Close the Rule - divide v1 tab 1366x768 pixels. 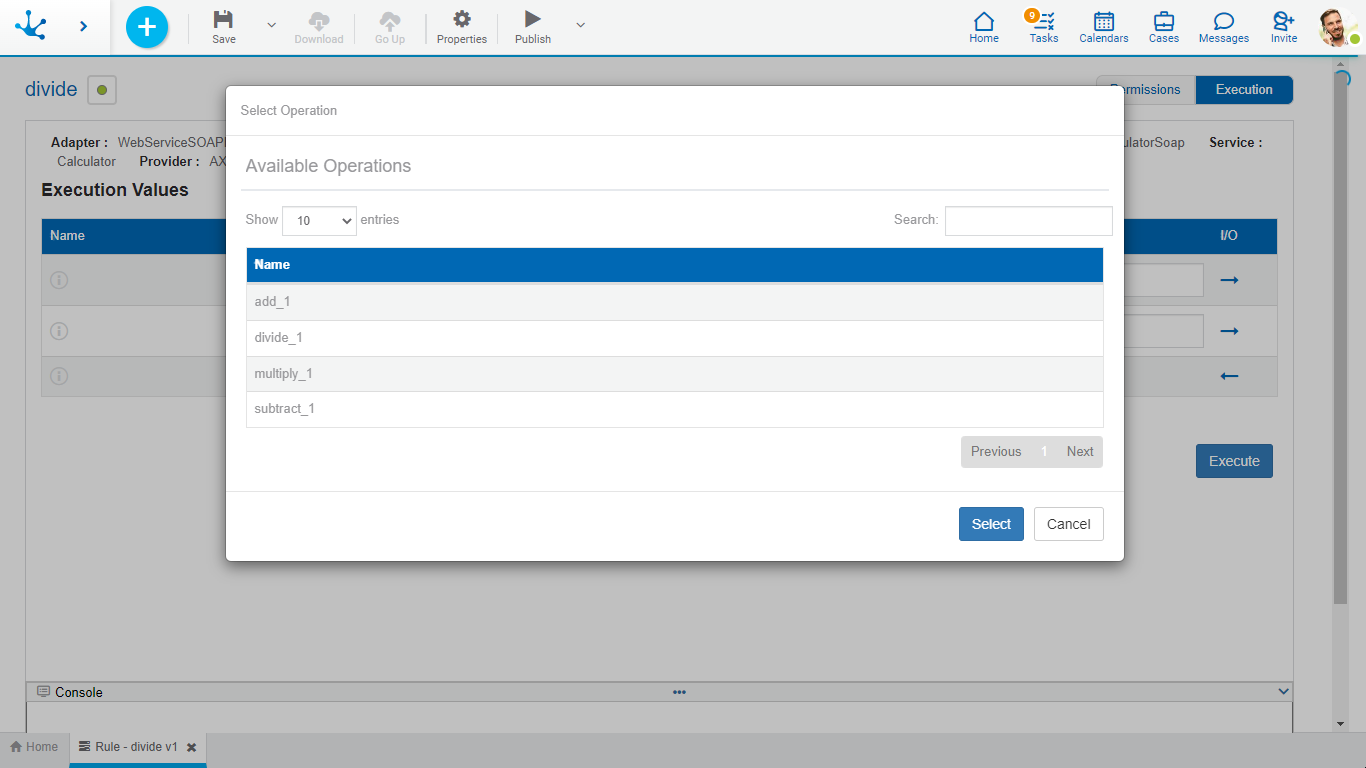point(191,747)
